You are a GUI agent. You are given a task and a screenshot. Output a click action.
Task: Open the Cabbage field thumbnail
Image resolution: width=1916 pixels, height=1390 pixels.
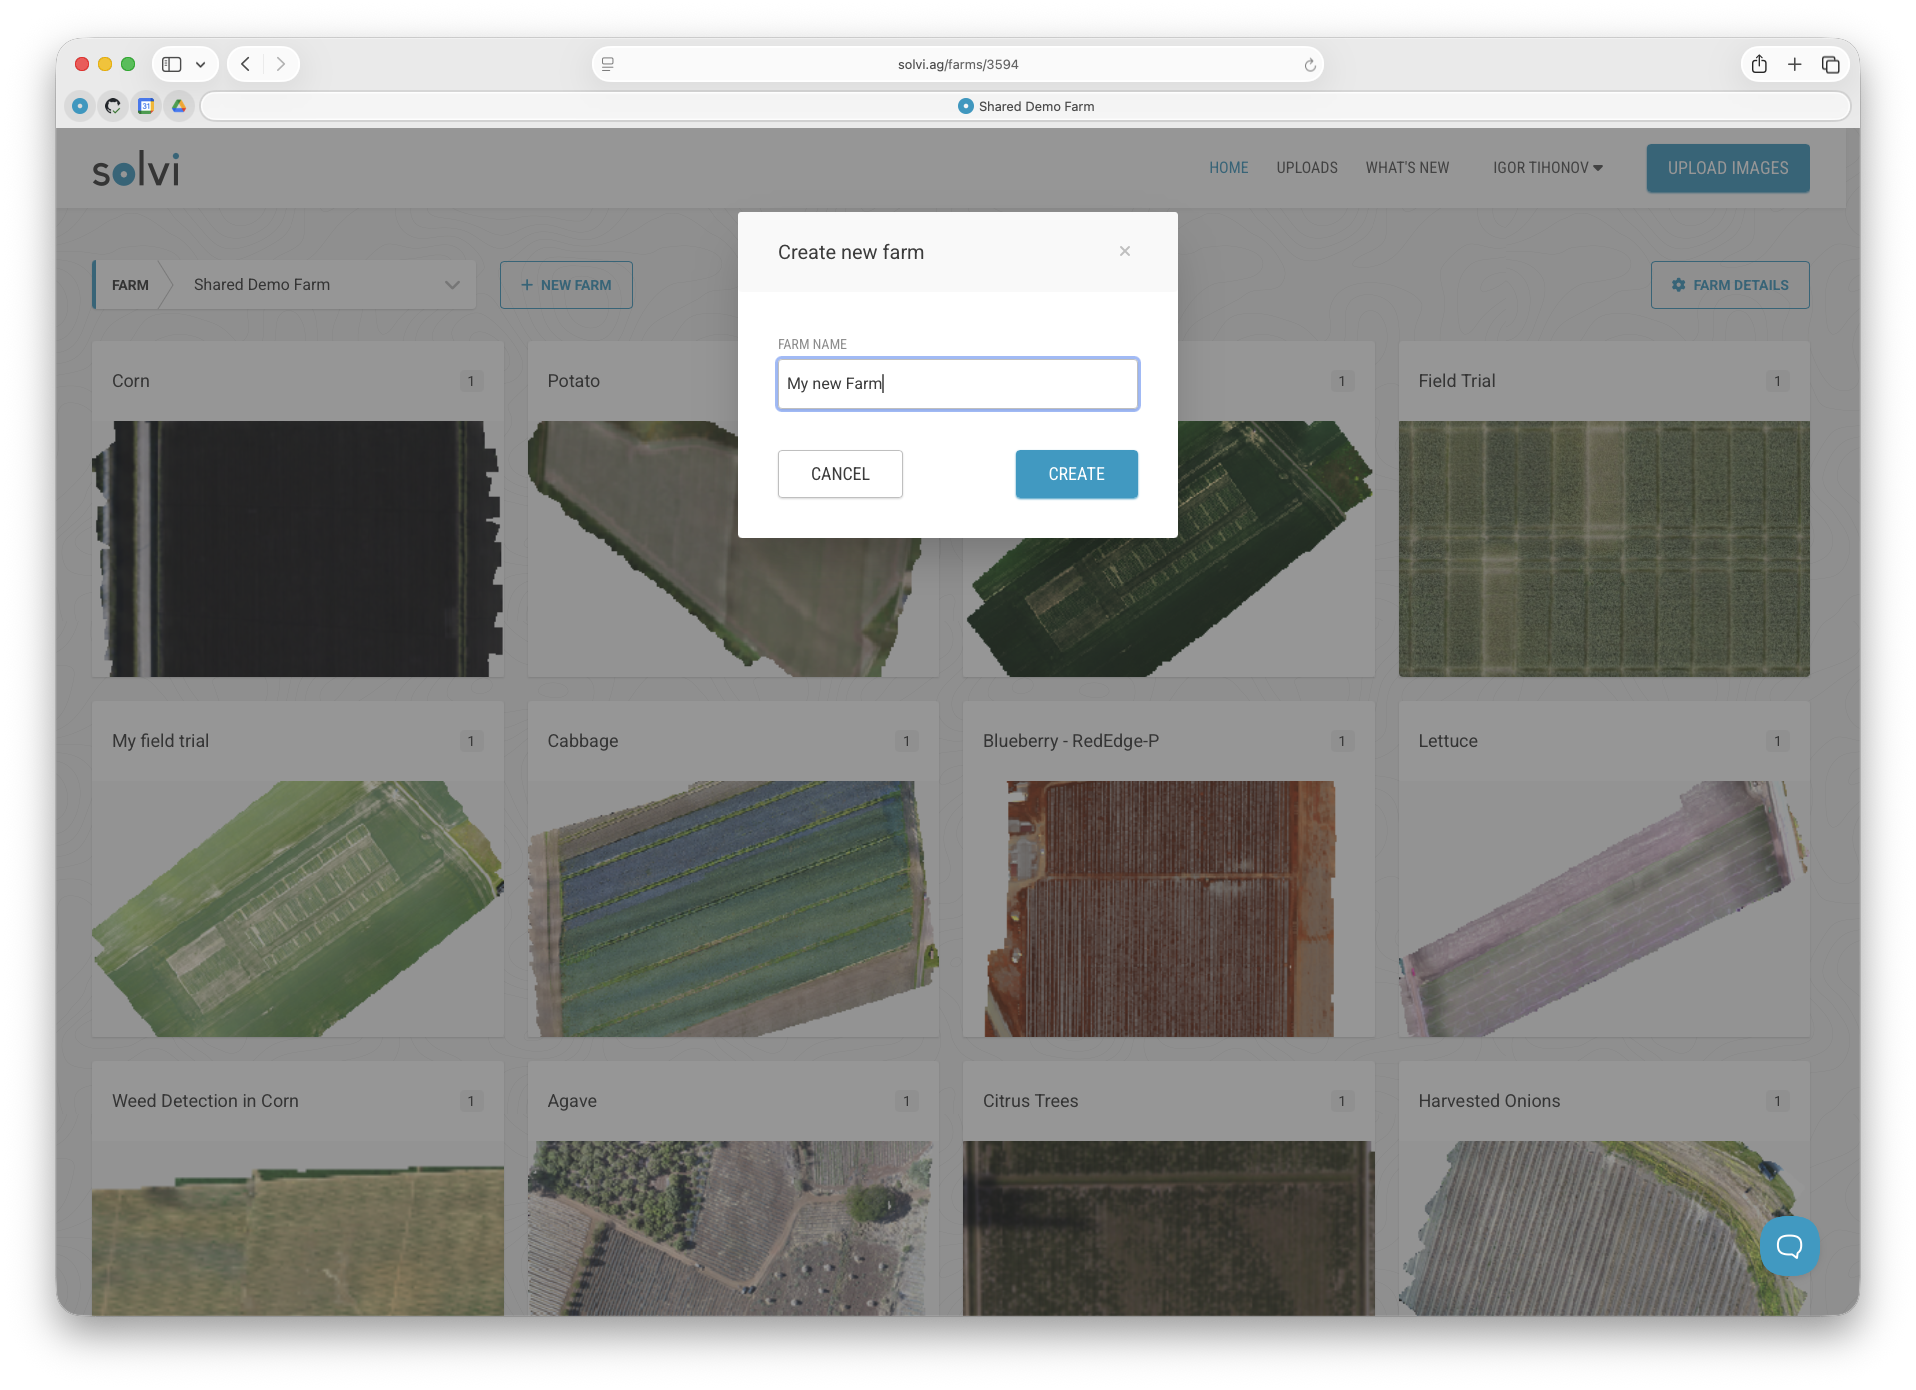pyautogui.click(x=732, y=907)
